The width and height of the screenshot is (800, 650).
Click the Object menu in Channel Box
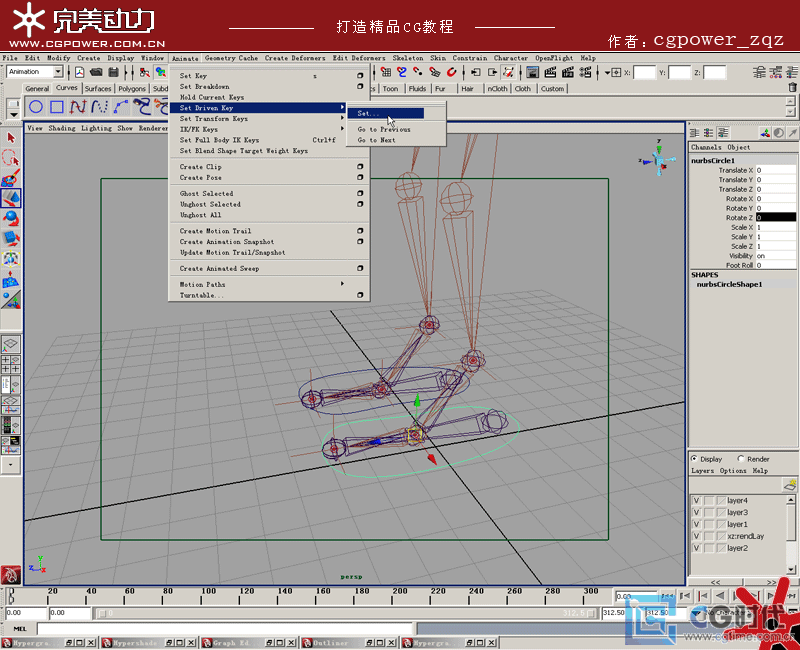click(738, 147)
